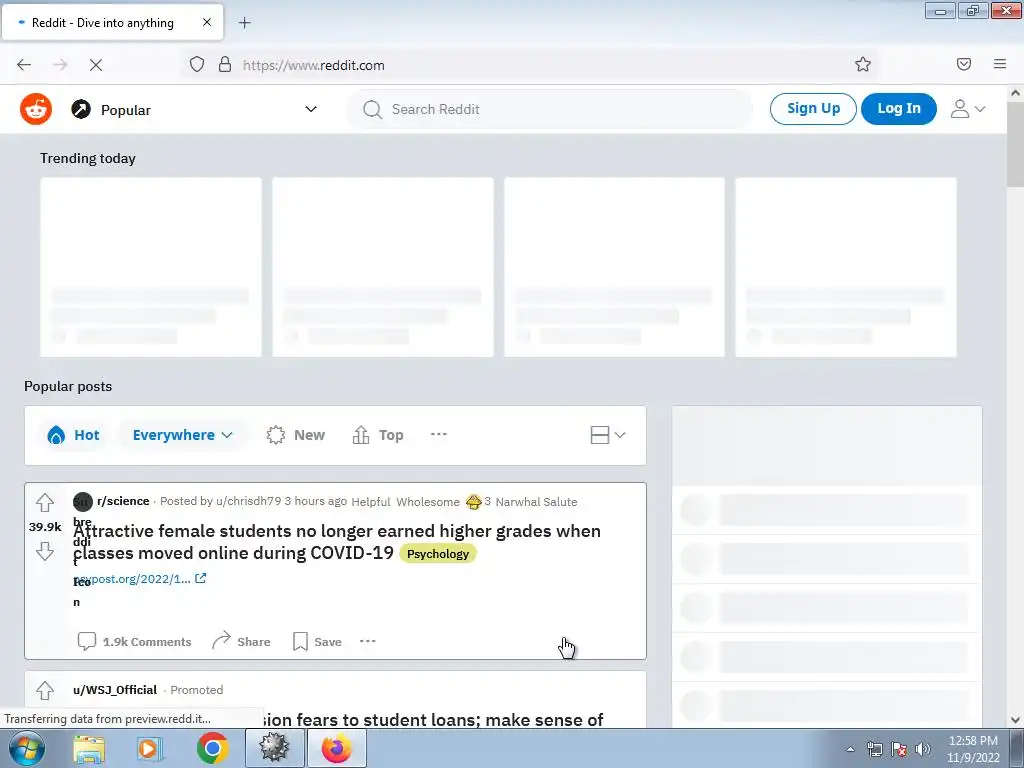Click the Popular arrow icon in header

click(x=81, y=109)
